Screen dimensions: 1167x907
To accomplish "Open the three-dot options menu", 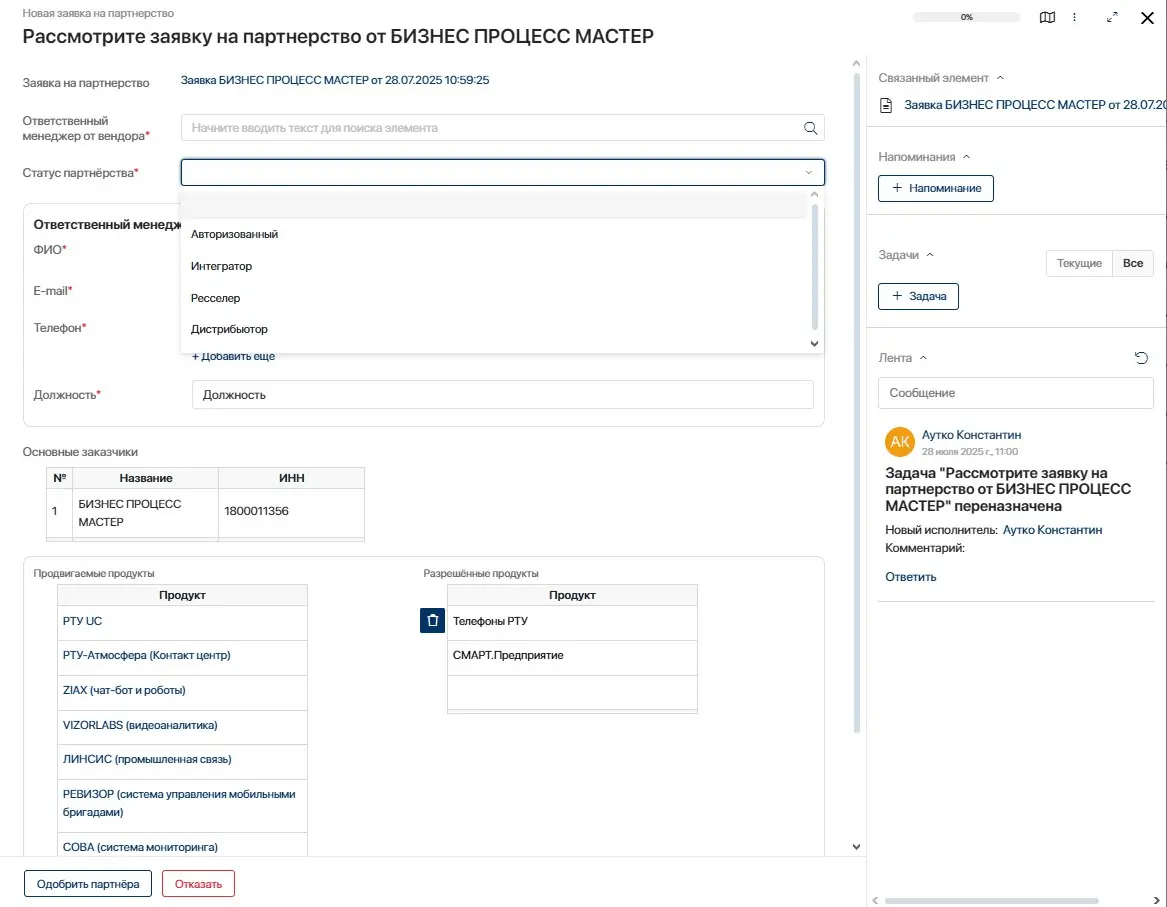I will (x=1074, y=17).
